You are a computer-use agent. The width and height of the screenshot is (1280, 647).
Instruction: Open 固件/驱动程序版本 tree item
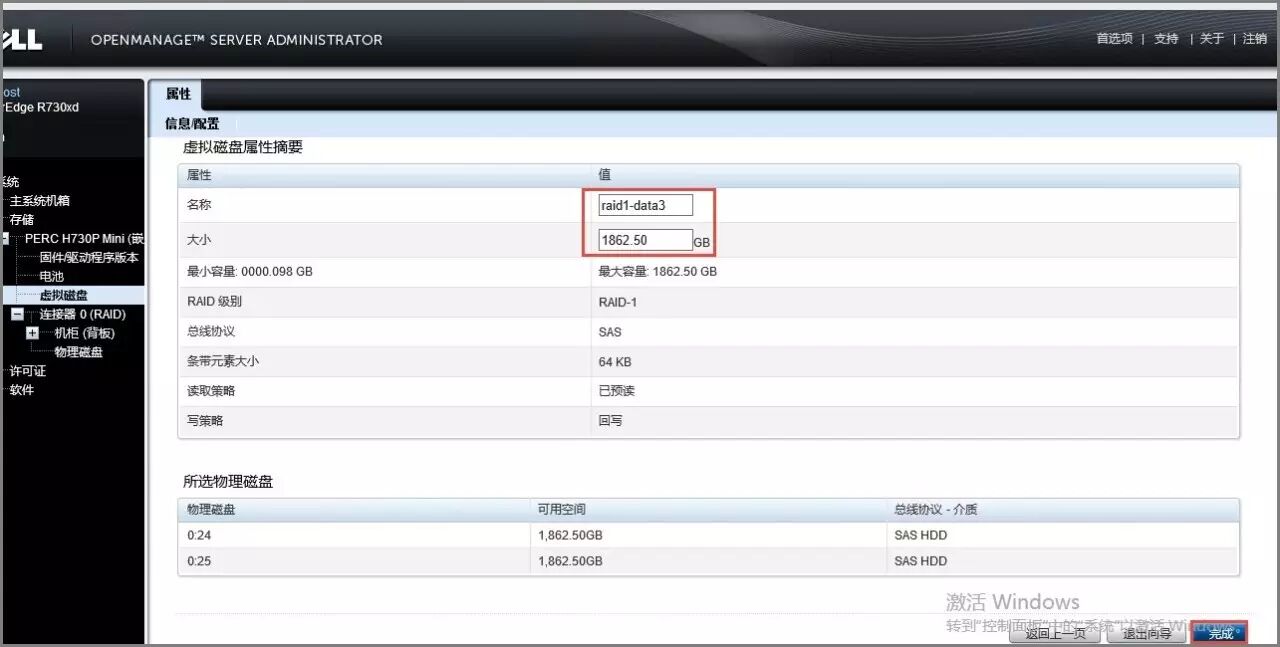89,258
